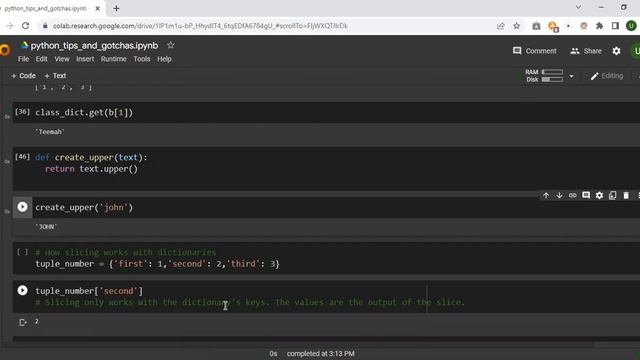Click the cell containing class_dict.get(b[1])
Image resolution: width=640 pixels, height=360 pixels.
pos(327,113)
